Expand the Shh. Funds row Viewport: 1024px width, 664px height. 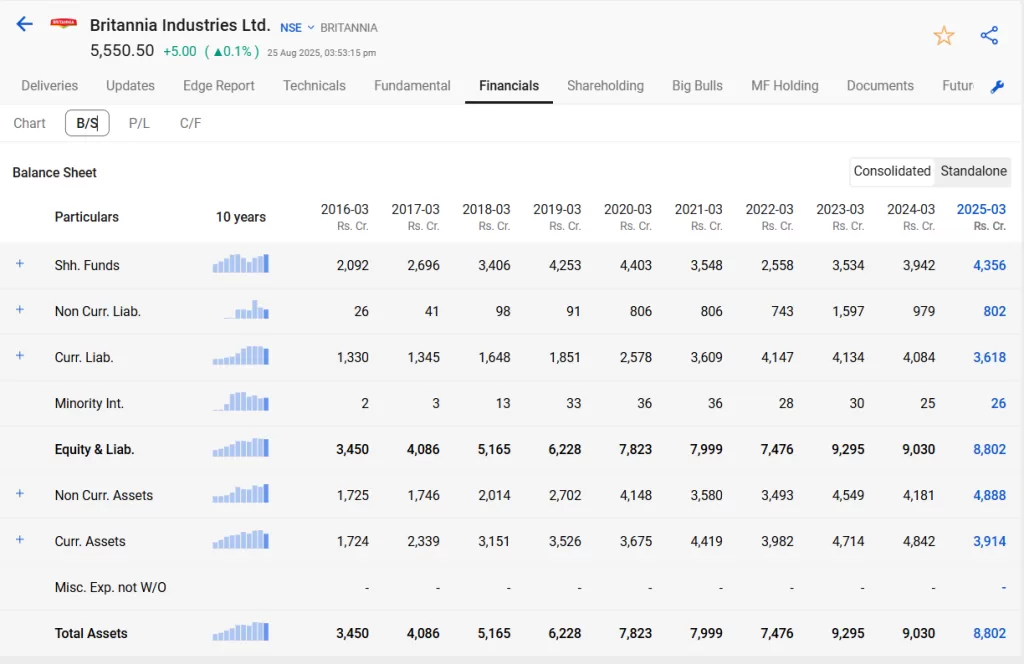(20, 264)
